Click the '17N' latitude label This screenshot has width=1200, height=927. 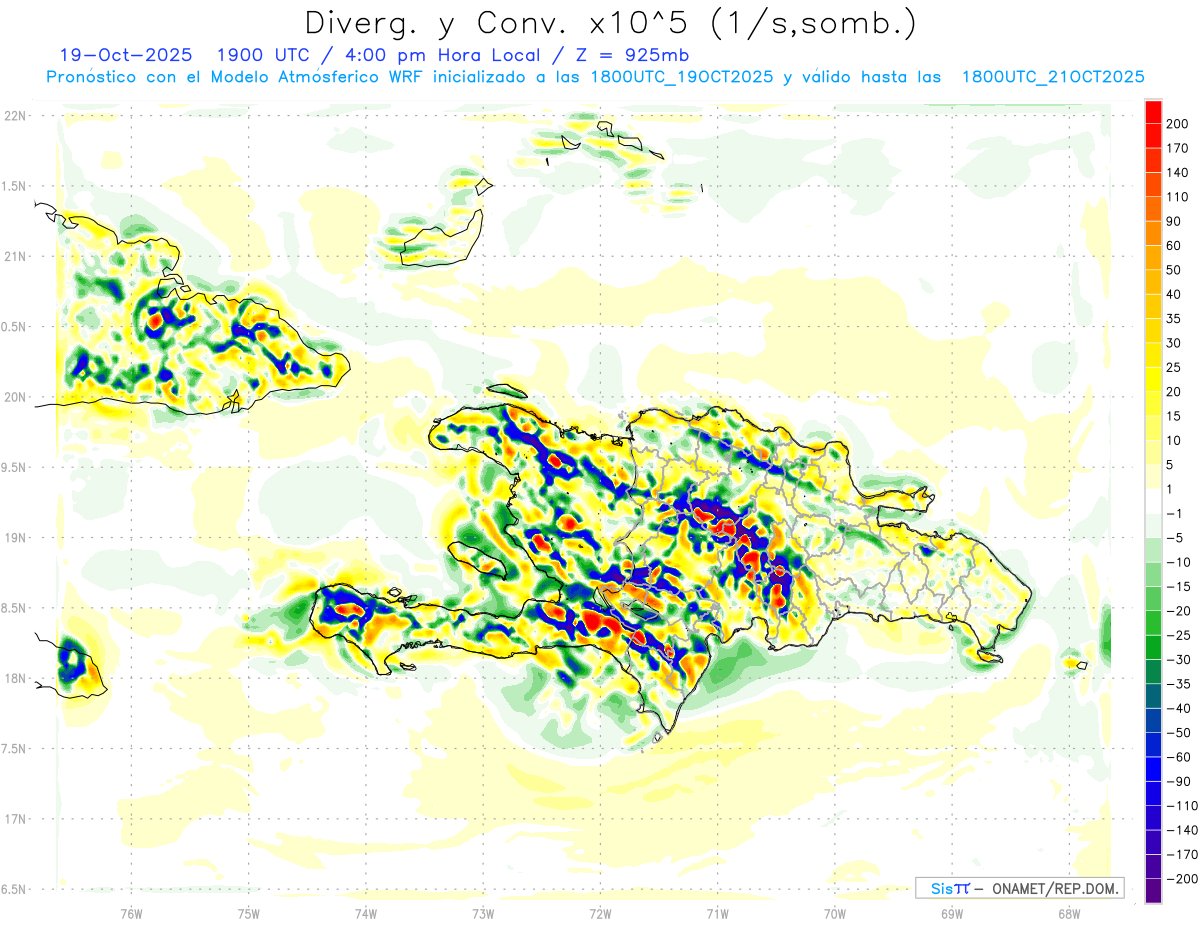pyautogui.click(x=17, y=819)
